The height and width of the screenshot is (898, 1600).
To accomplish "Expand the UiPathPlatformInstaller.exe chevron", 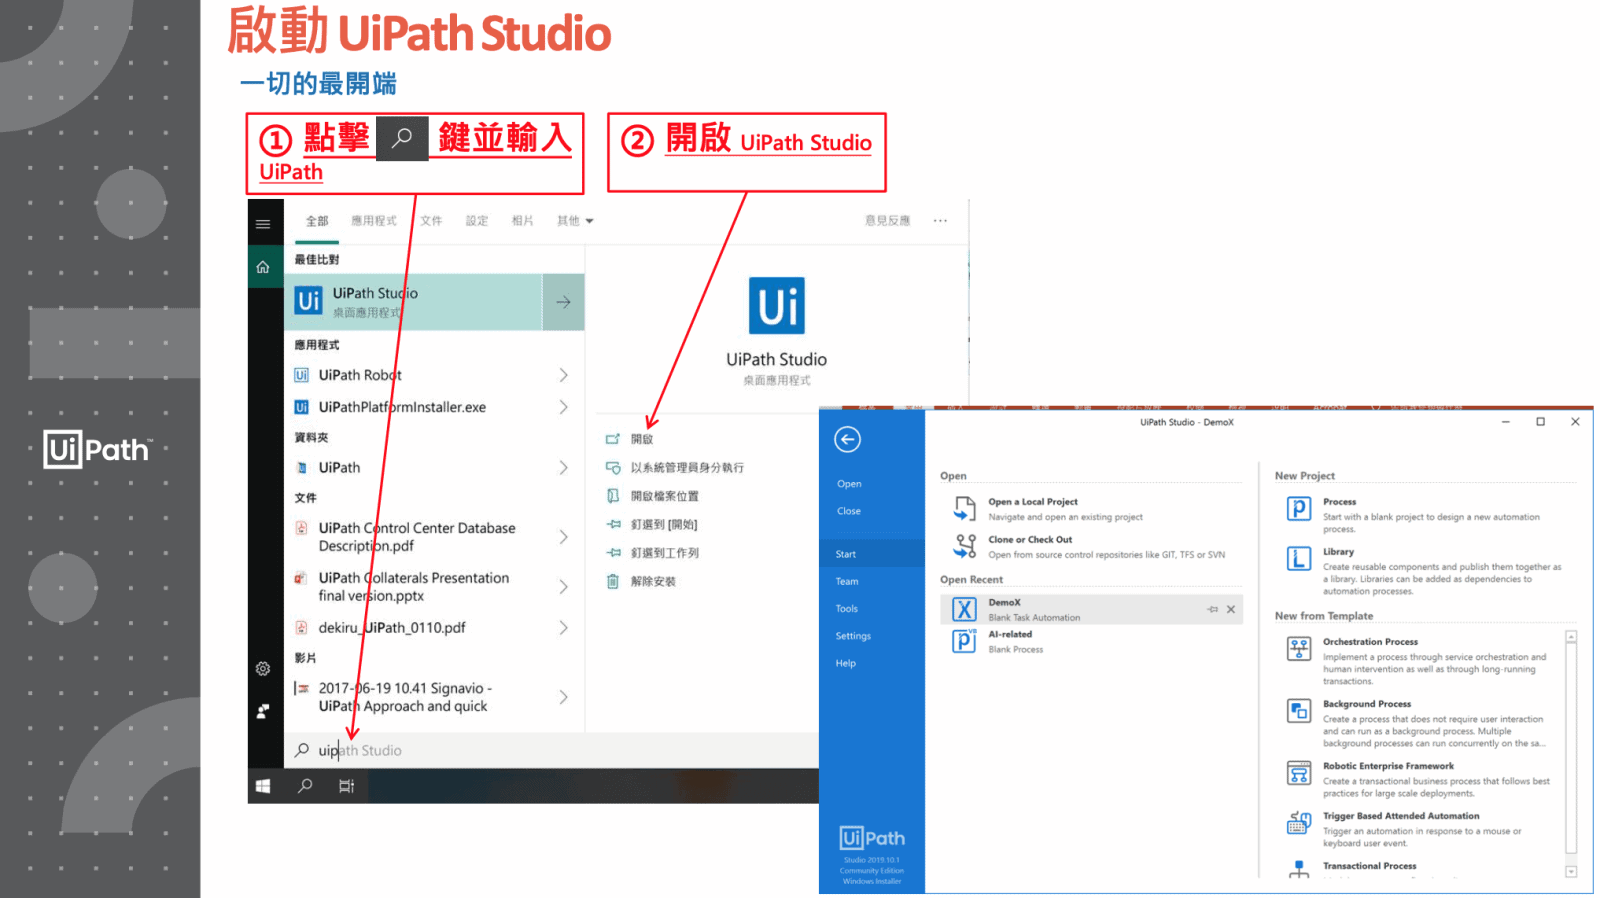I will click(x=563, y=407).
